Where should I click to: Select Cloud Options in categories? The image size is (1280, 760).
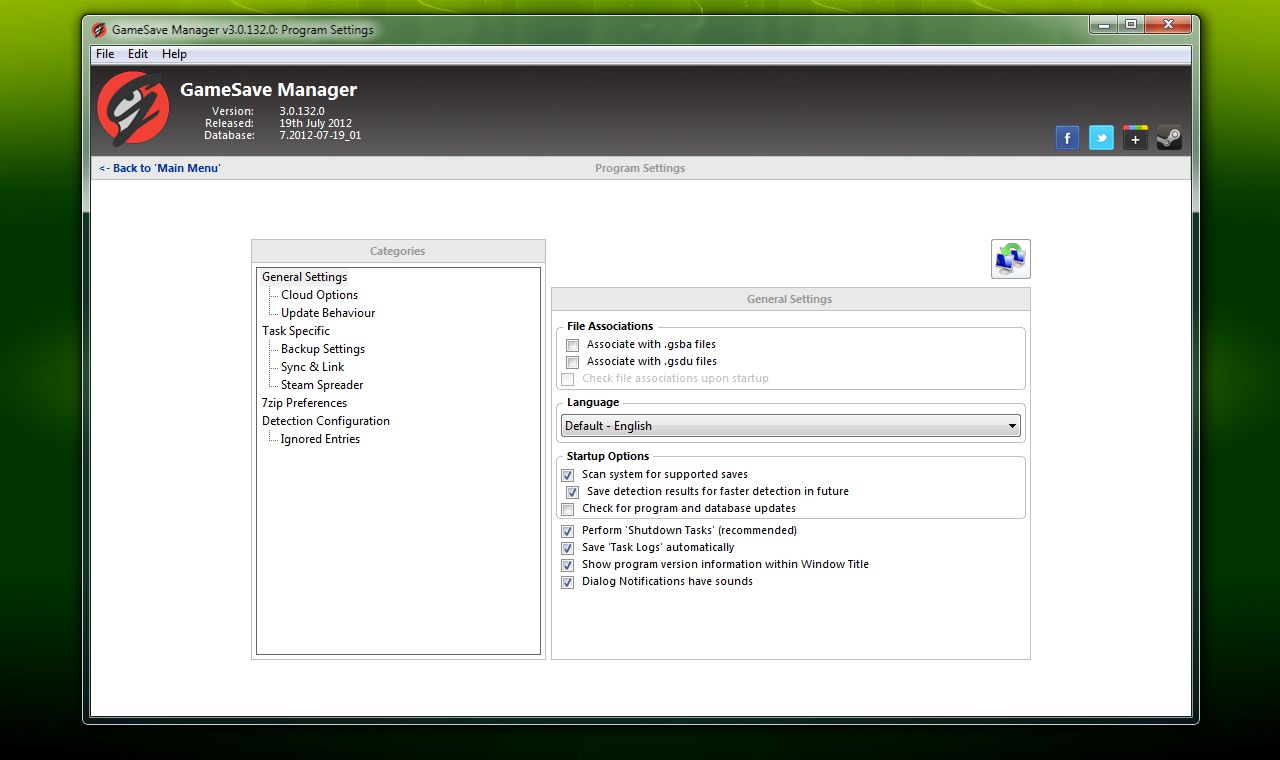click(x=319, y=295)
